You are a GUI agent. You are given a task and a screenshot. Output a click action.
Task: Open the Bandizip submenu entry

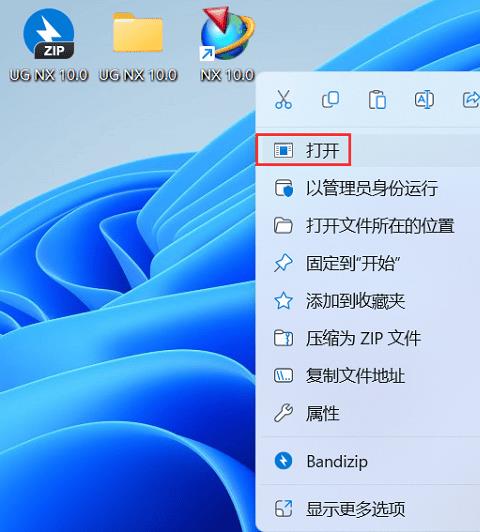(368, 461)
